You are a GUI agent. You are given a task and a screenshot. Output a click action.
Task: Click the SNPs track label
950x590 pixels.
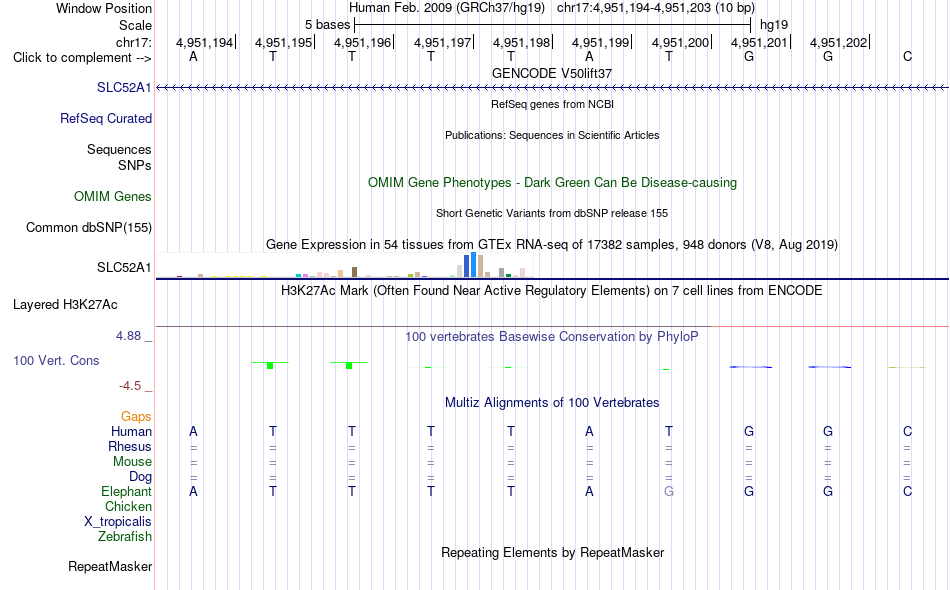click(135, 165)
